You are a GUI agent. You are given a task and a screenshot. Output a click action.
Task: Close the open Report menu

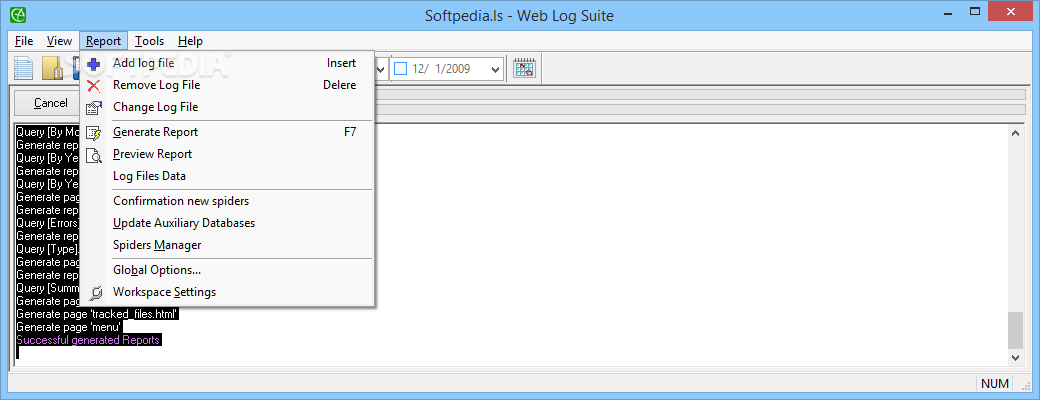pos(103,41)
